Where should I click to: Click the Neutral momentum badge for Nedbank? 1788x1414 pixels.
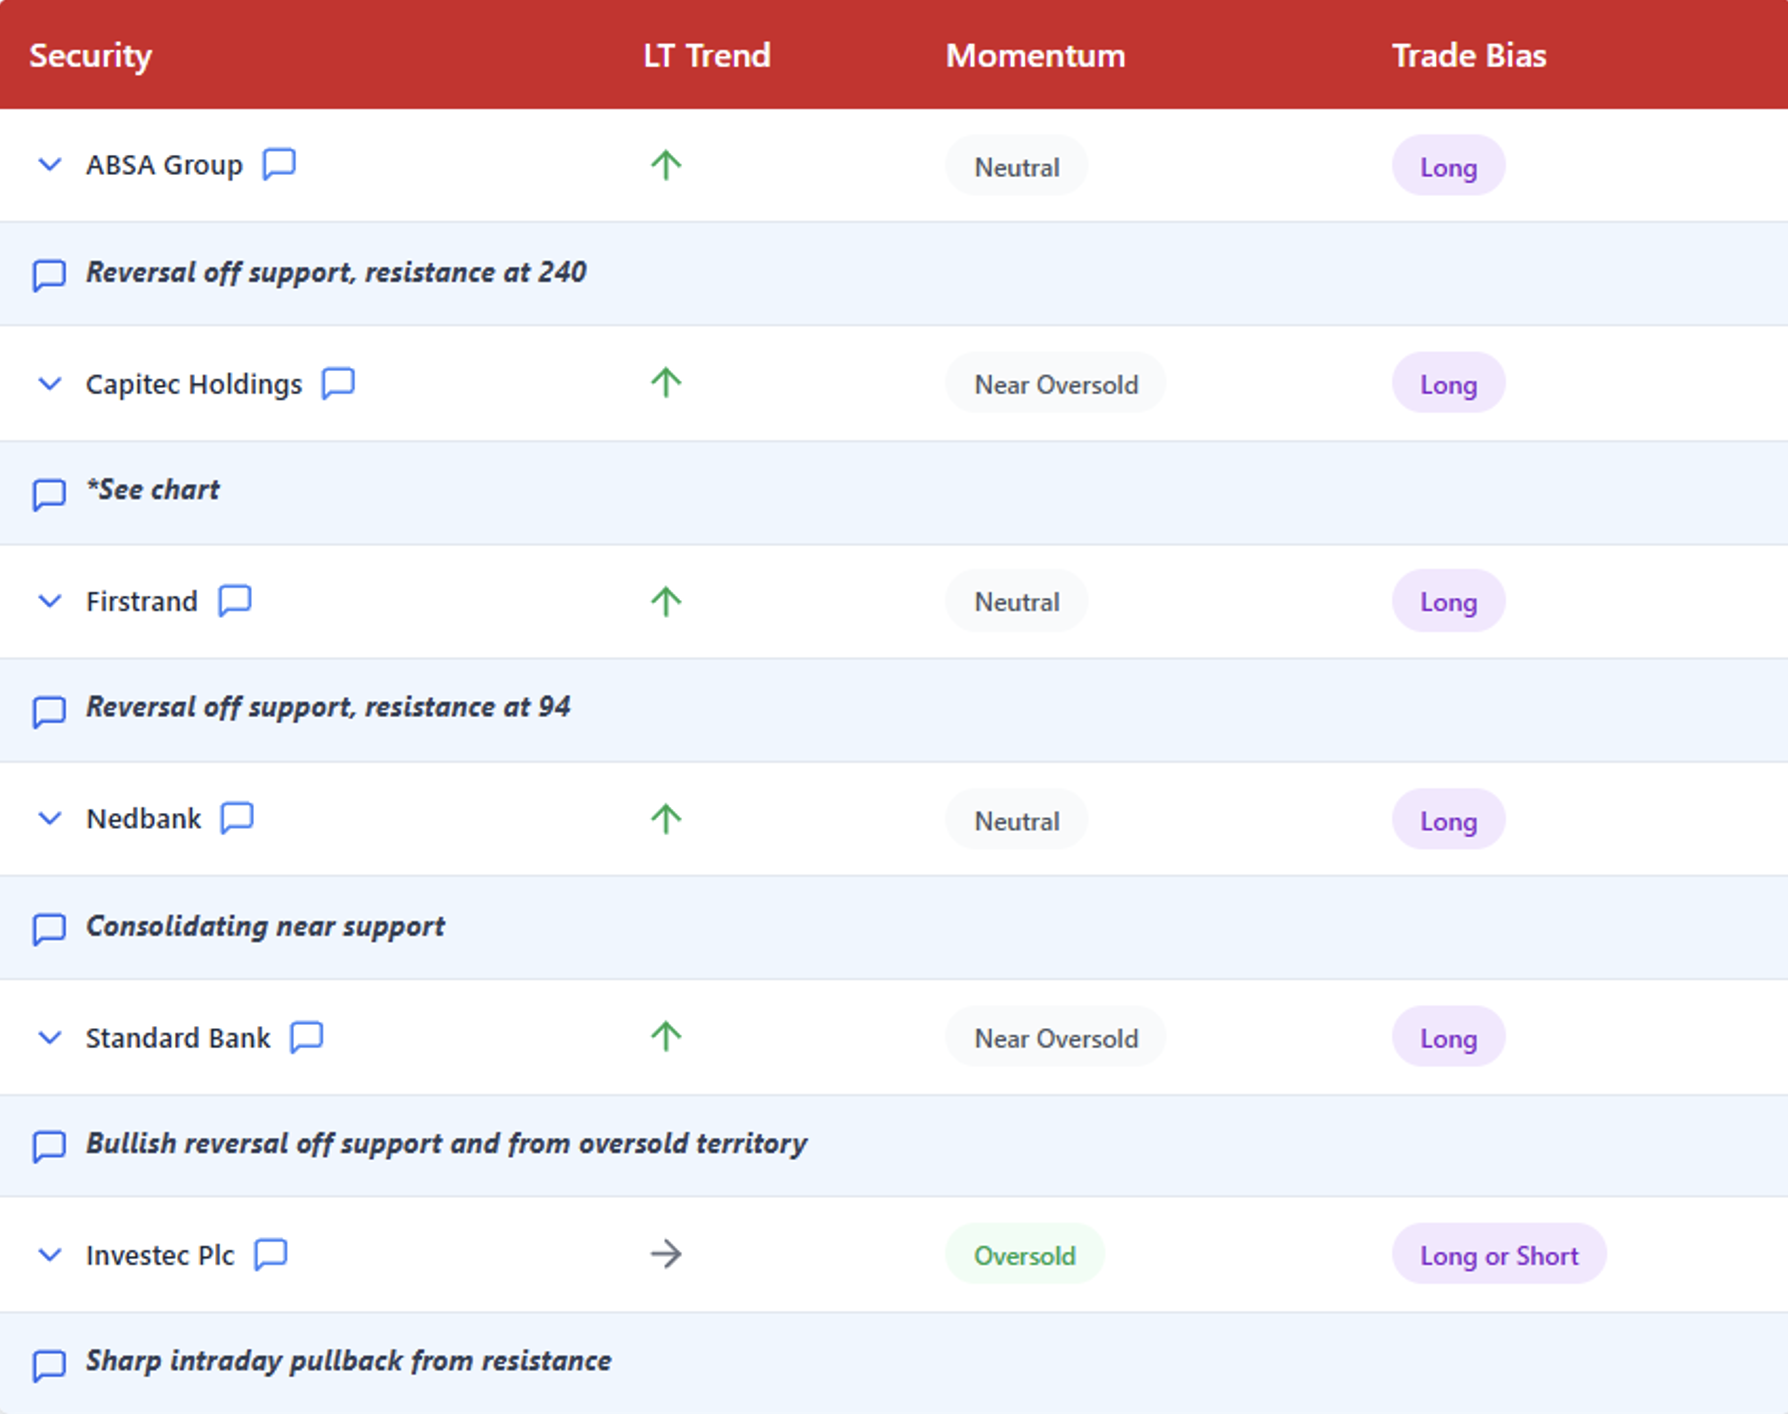(x=1017, y=820)
